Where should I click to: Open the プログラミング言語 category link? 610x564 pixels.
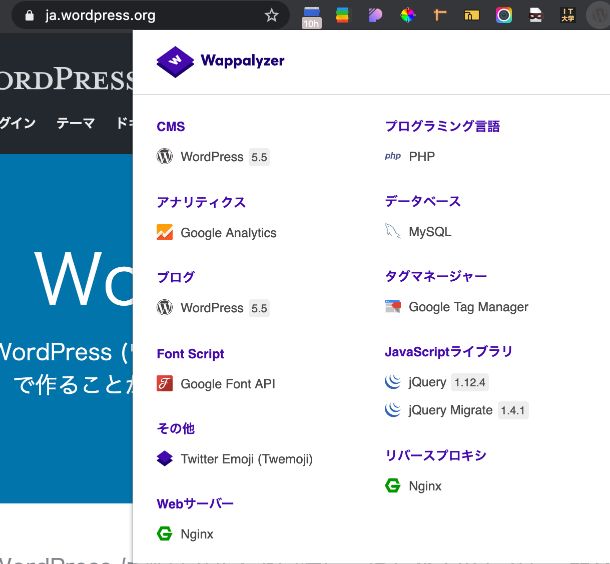tap(442, 126)
